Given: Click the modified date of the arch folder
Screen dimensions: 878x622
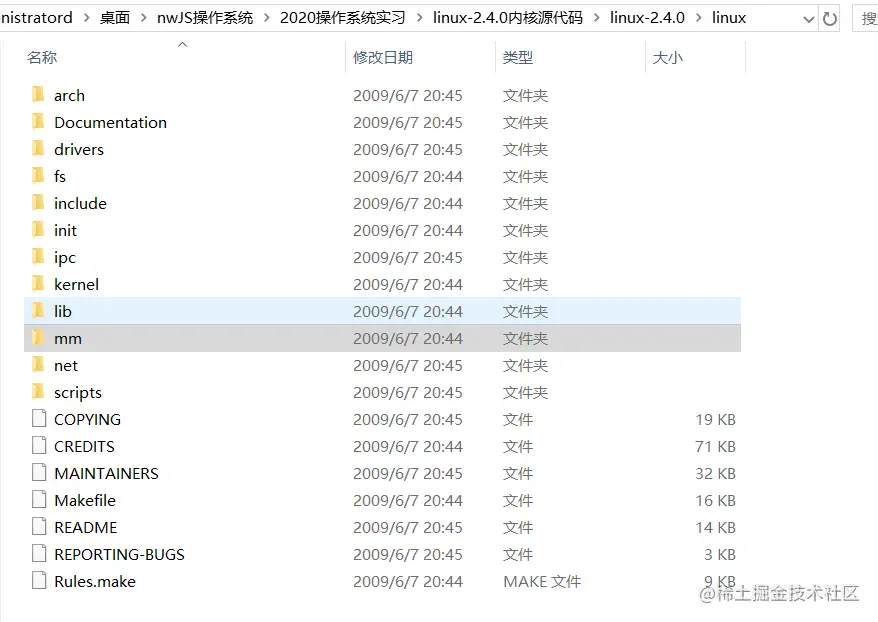Looking at the screenshot, I should point(408,96).
